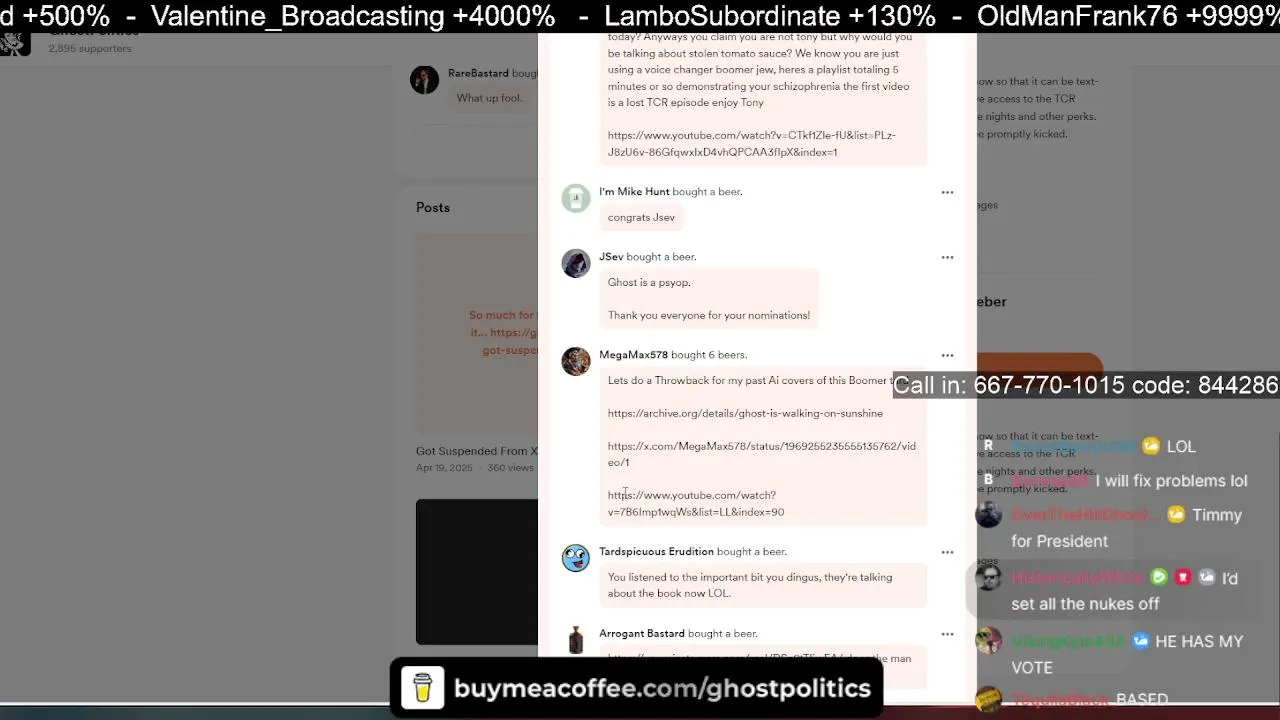
Task: Click MegaMax578's profile avatar
Action: coord(576,361)
